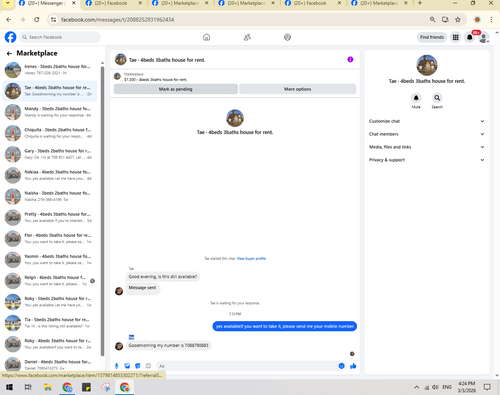
Task: Expand Media, files and links section
Action: click(x=427, y=147)
